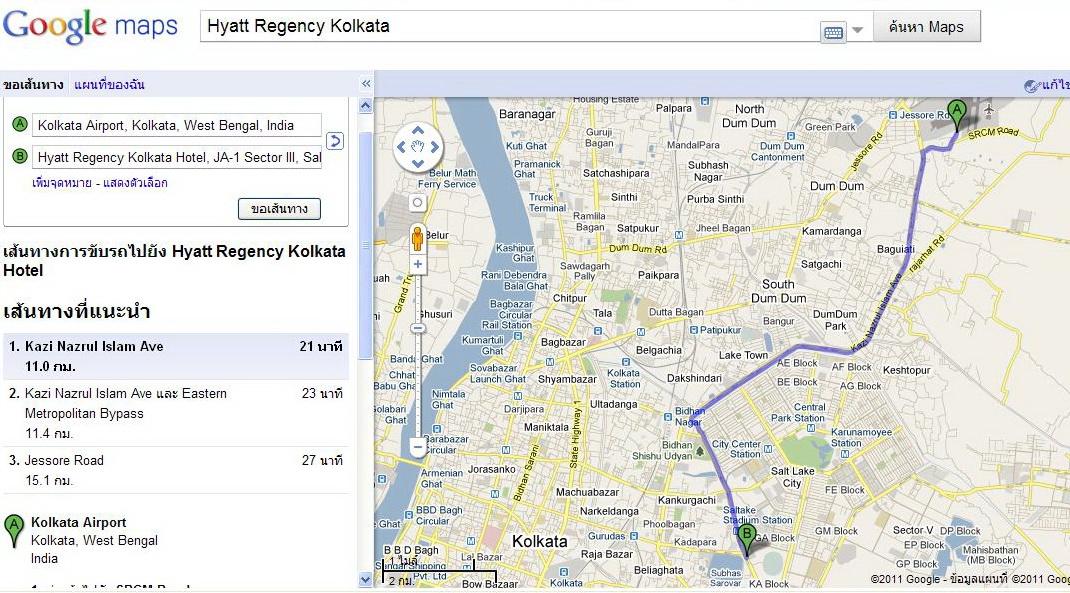Collapse the left panel with double-chevron
1070x593 pixels.
pos(366,83)
